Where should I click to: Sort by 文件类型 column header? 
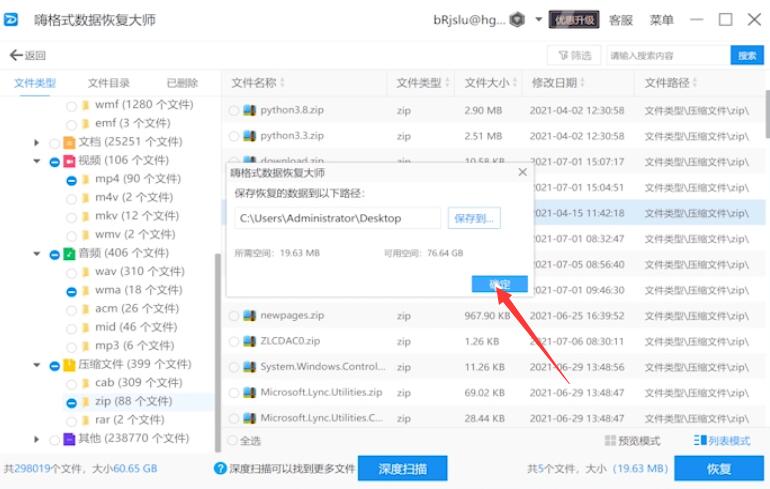422,82
